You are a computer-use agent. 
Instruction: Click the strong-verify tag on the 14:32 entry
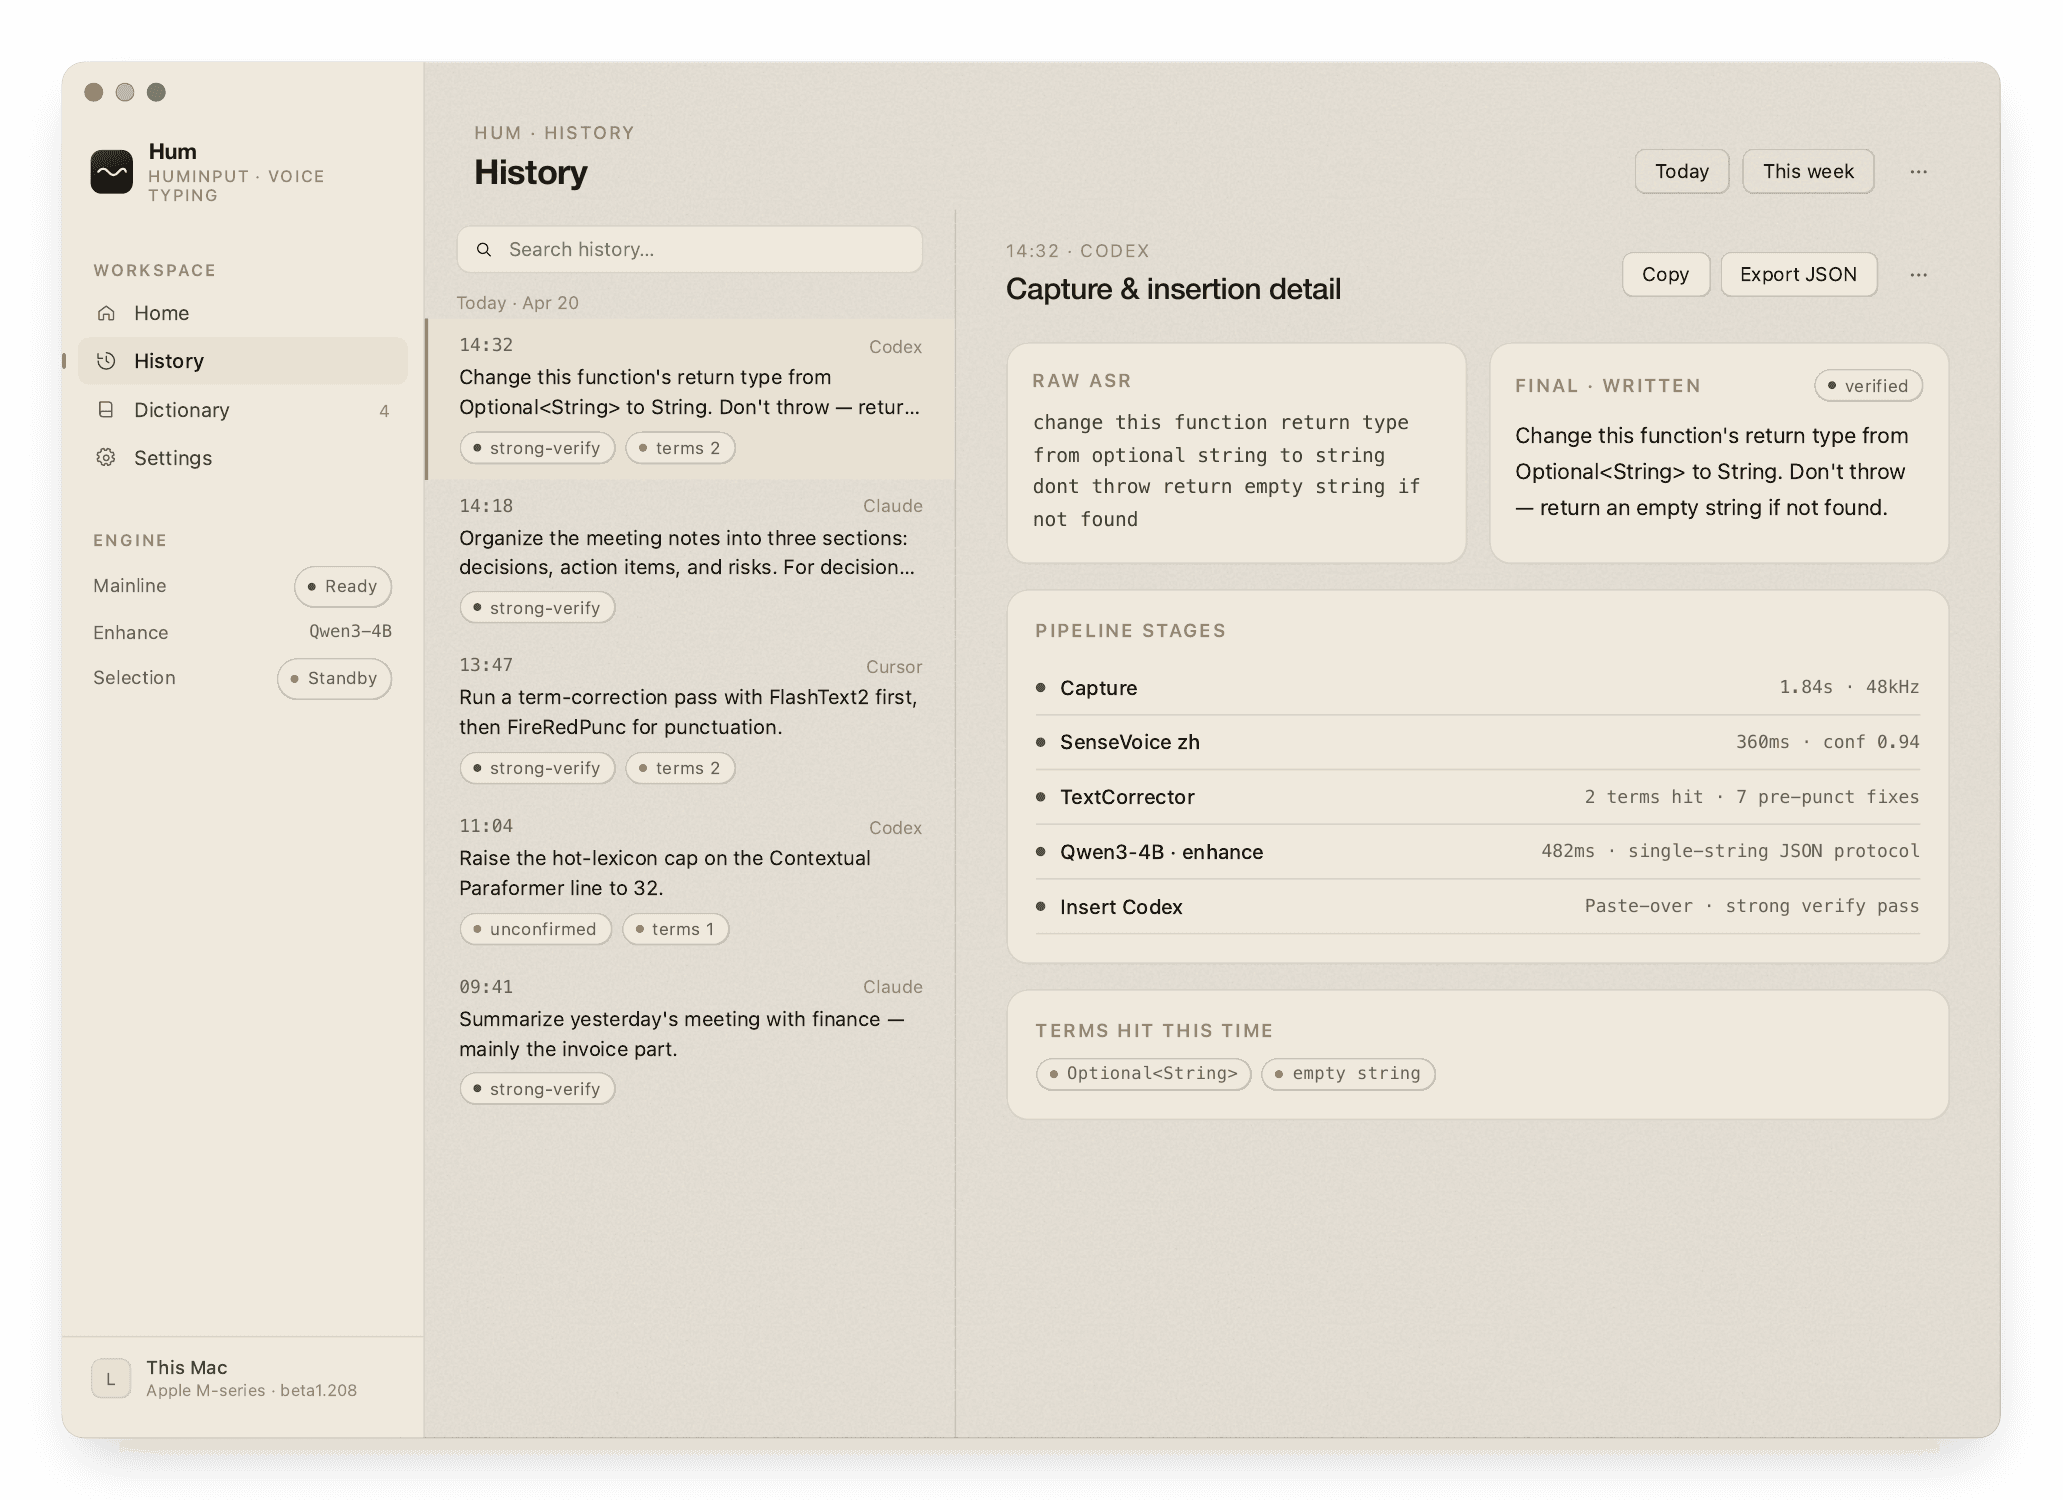(x=537, y=448)
